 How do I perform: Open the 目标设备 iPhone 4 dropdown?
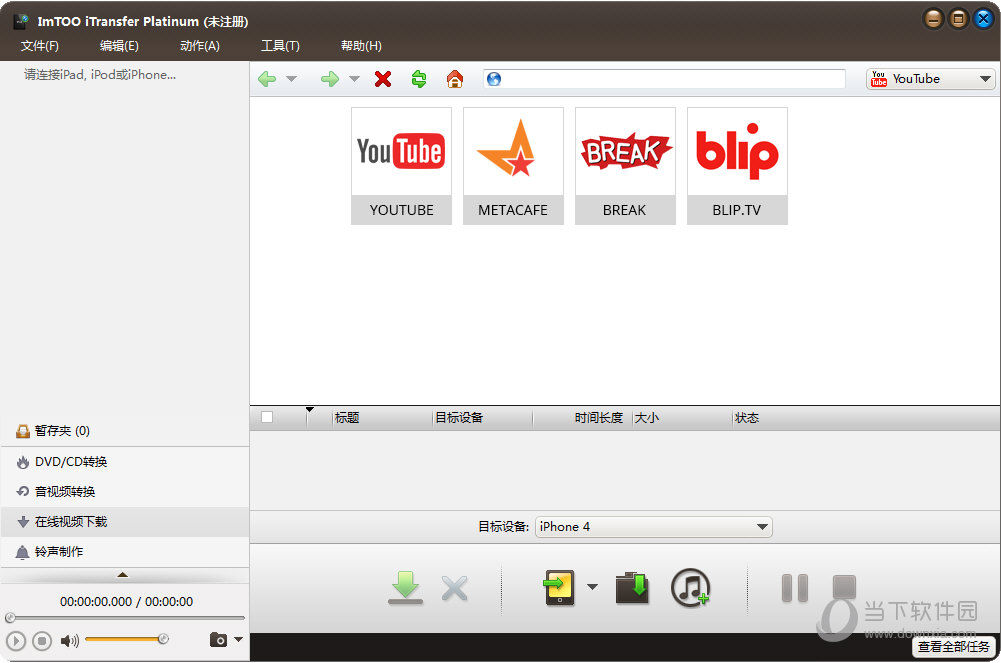tap(653, 527)
